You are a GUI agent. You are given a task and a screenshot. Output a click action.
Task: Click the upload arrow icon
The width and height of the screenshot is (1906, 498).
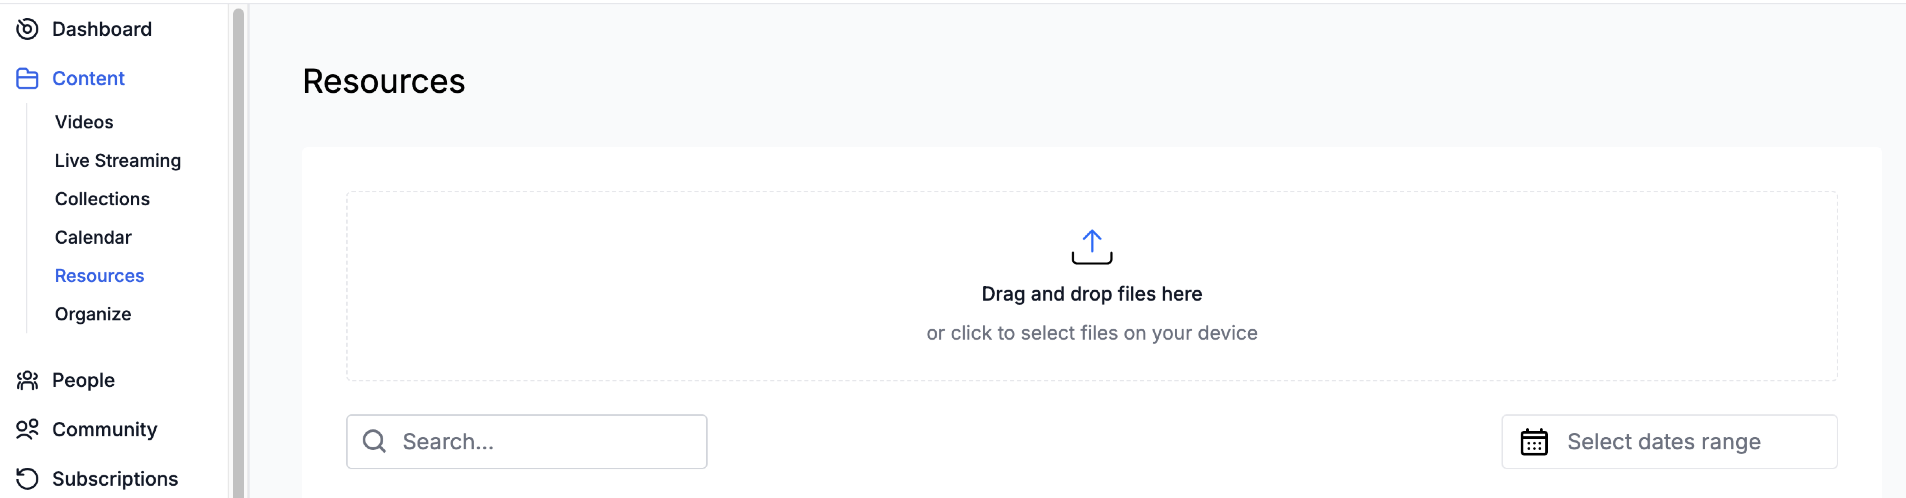coord(1091,246)
